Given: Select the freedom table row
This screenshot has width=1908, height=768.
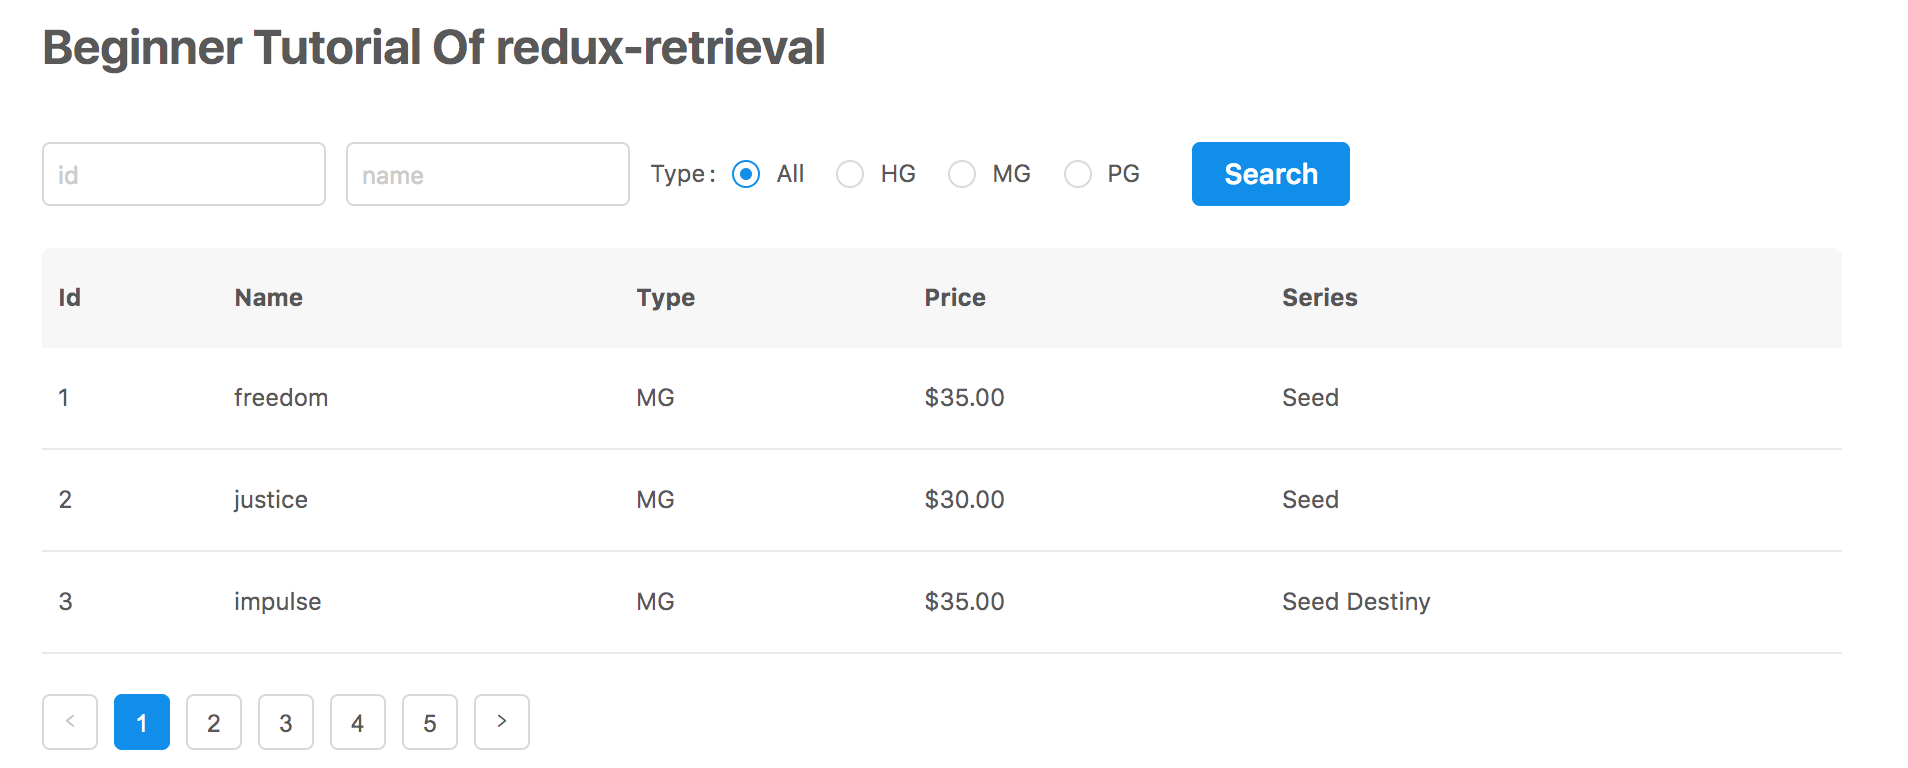Looking at the screenshot, I should (x=942, y=398).
